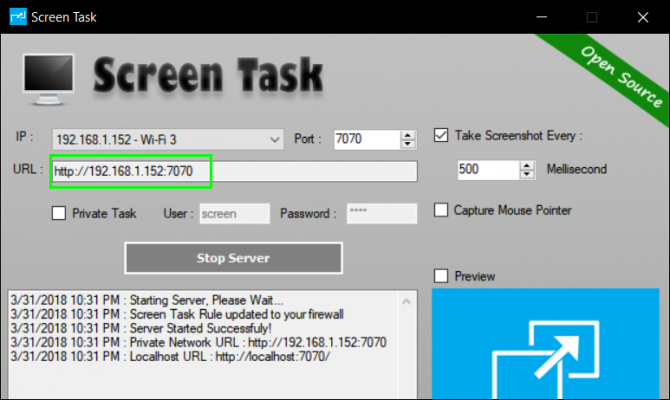This screenshot has height=400, width=670.
Task: Increase the millisecond interval with the up arrow
Action: click(x=527, y=165)
